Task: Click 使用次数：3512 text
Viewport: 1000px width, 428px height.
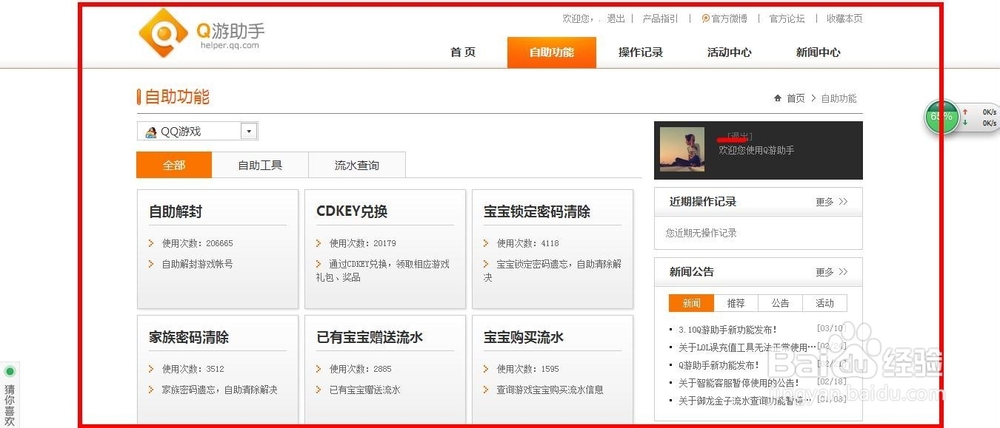Action: click(x=193, y=369)
